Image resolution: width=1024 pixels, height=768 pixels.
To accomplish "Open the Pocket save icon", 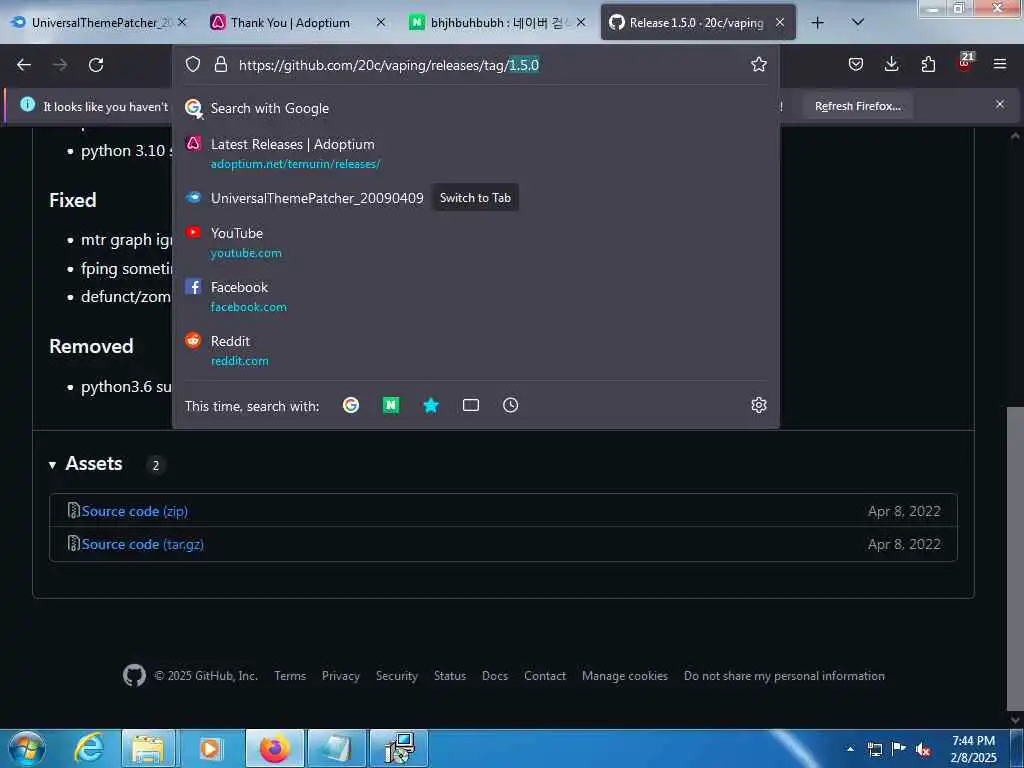I will pyautogui.click(x=856, y=64).
